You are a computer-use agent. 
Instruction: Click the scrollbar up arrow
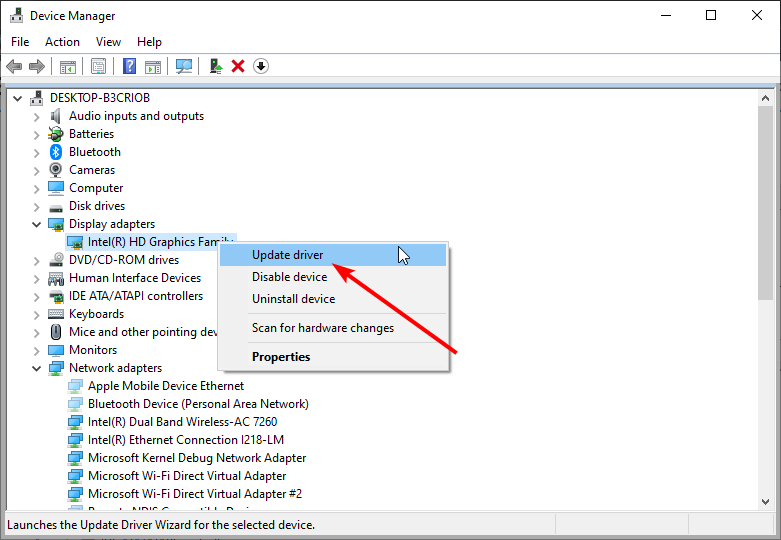766,98
